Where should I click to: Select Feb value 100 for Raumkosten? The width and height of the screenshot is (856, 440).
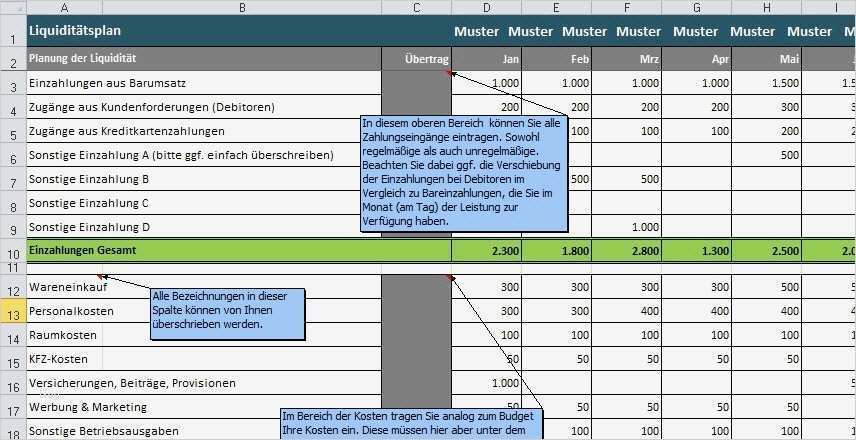click(x=556, y=335)
